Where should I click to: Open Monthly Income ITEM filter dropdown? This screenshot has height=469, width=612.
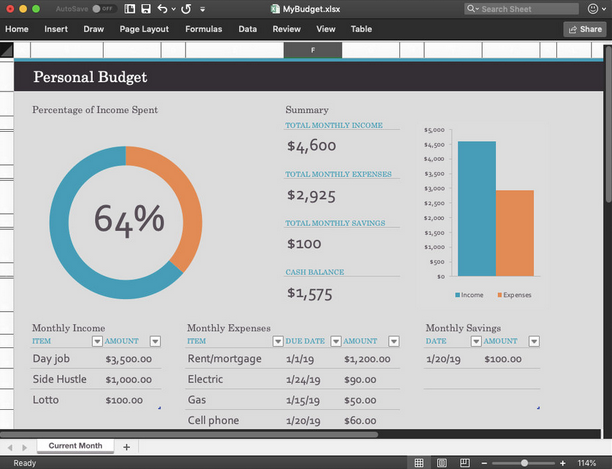point(97,341)
